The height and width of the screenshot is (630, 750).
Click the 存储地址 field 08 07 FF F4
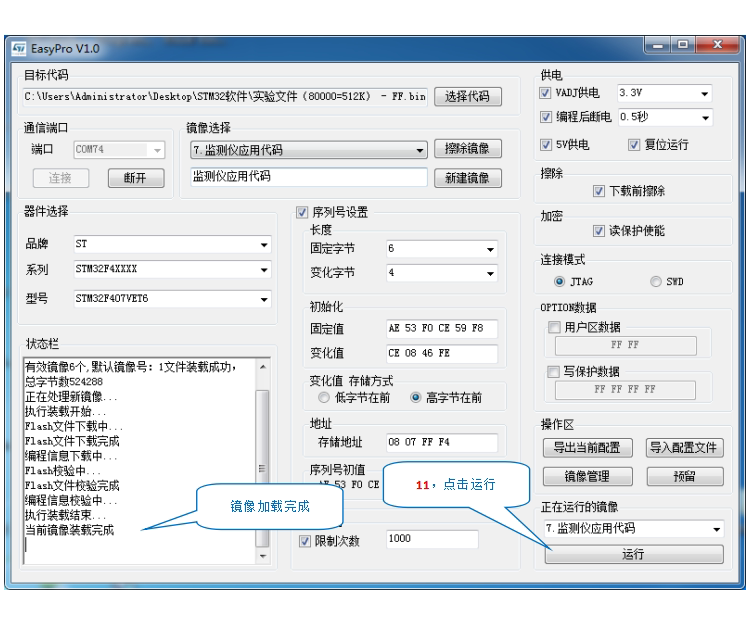pyautogui.click(x=442, y=442)
